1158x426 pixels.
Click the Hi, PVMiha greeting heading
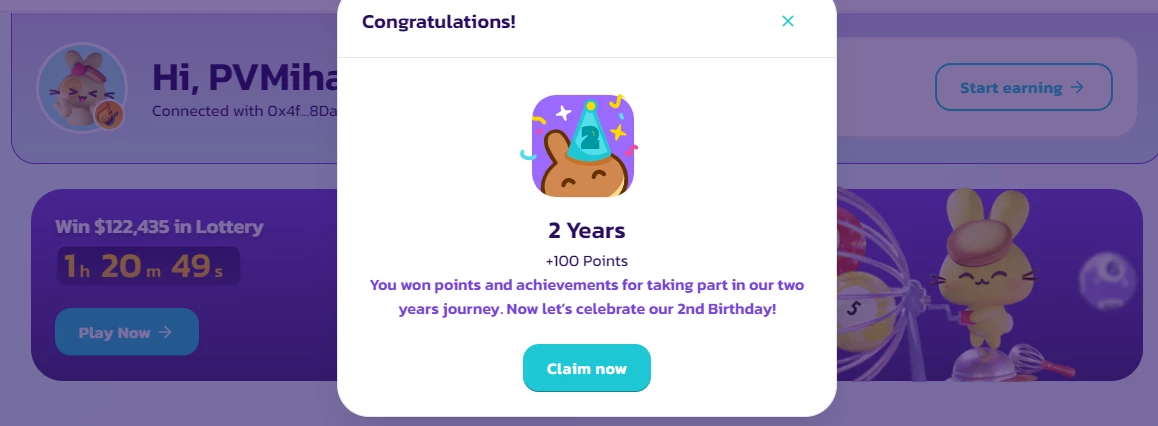245,78
